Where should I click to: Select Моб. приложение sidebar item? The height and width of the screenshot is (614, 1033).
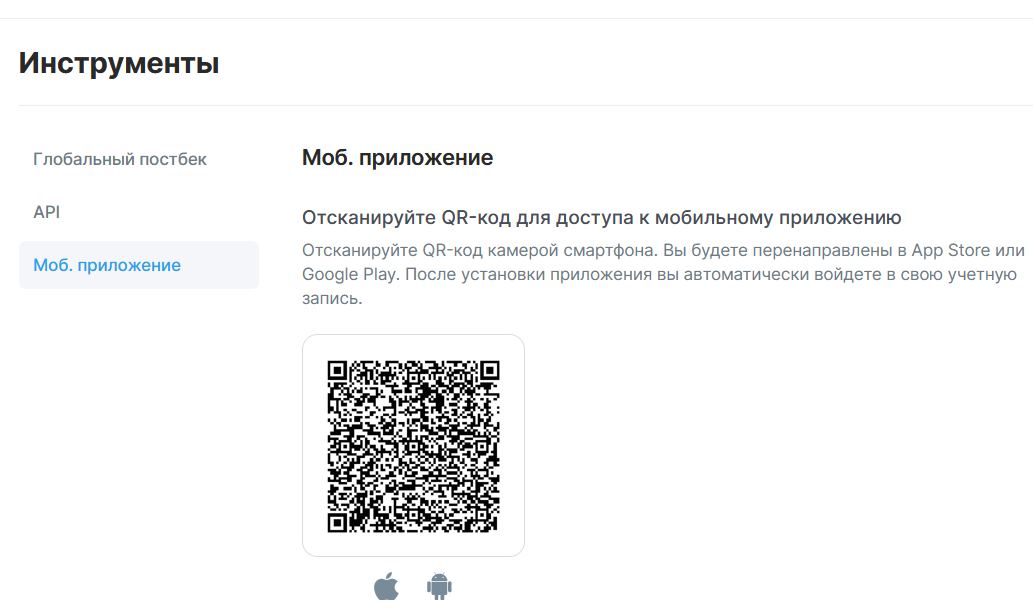[138, 265]
